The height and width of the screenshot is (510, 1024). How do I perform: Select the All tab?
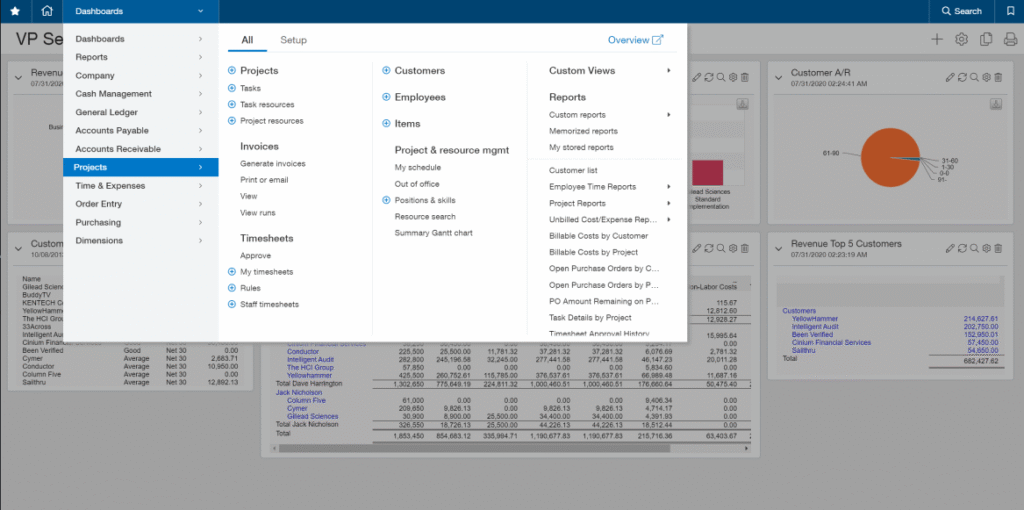coord(248,40)
